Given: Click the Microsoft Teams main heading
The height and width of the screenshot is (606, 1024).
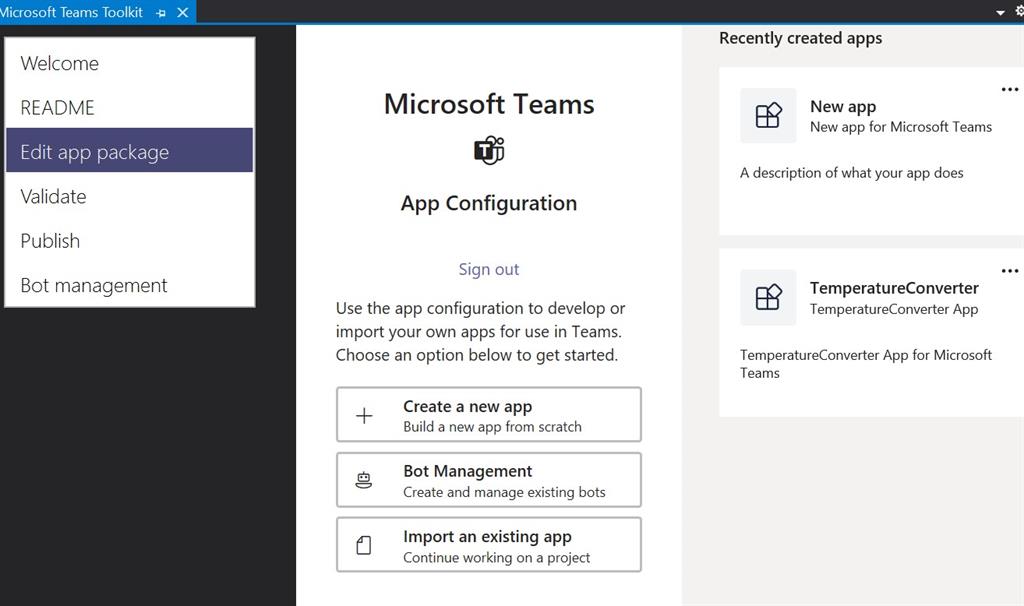Looking at the screenshot, I should (x=489, y=104).
